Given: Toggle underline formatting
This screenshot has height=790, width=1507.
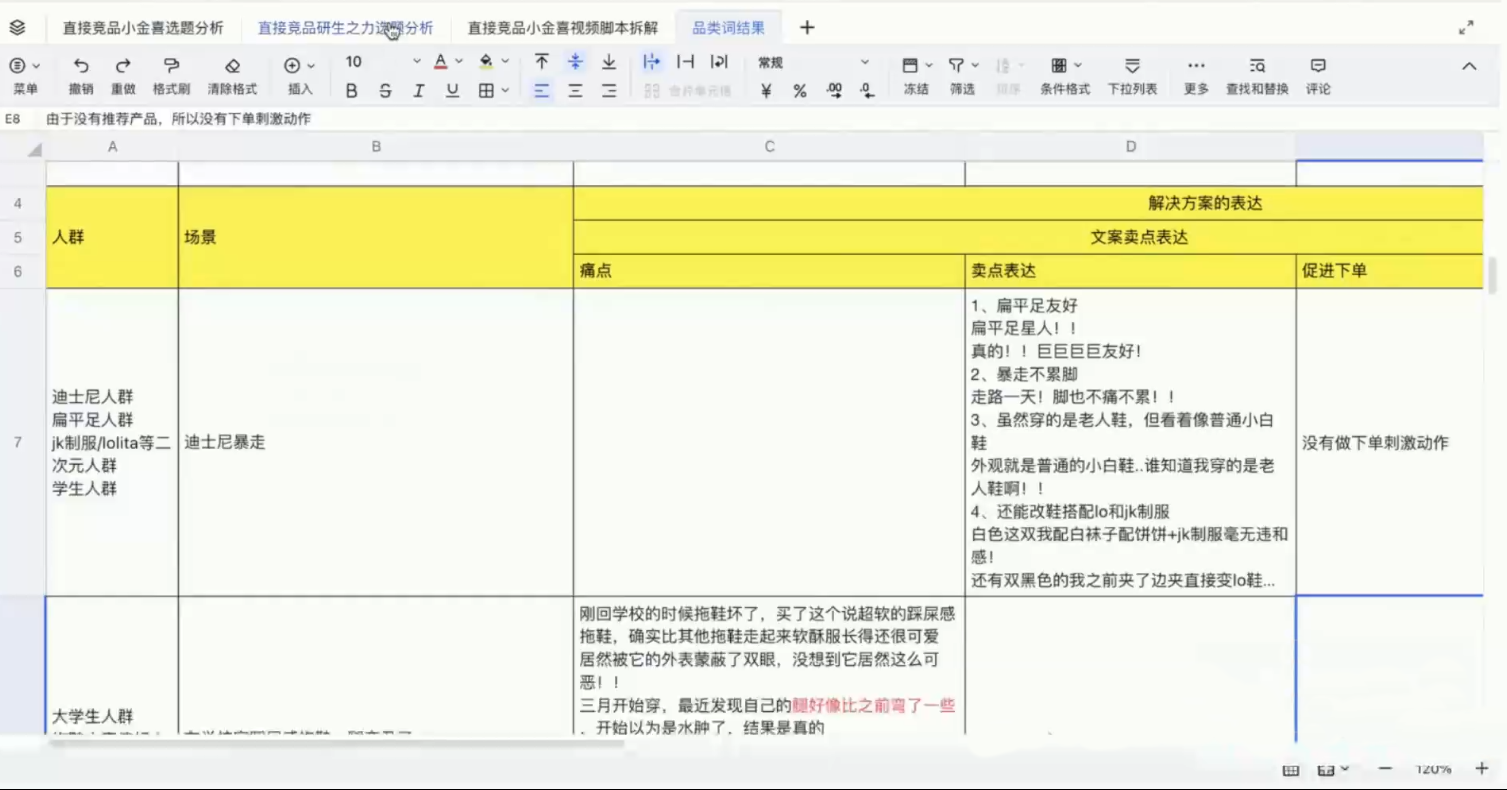Looking at the screenshot, I should tap(452, 91).
